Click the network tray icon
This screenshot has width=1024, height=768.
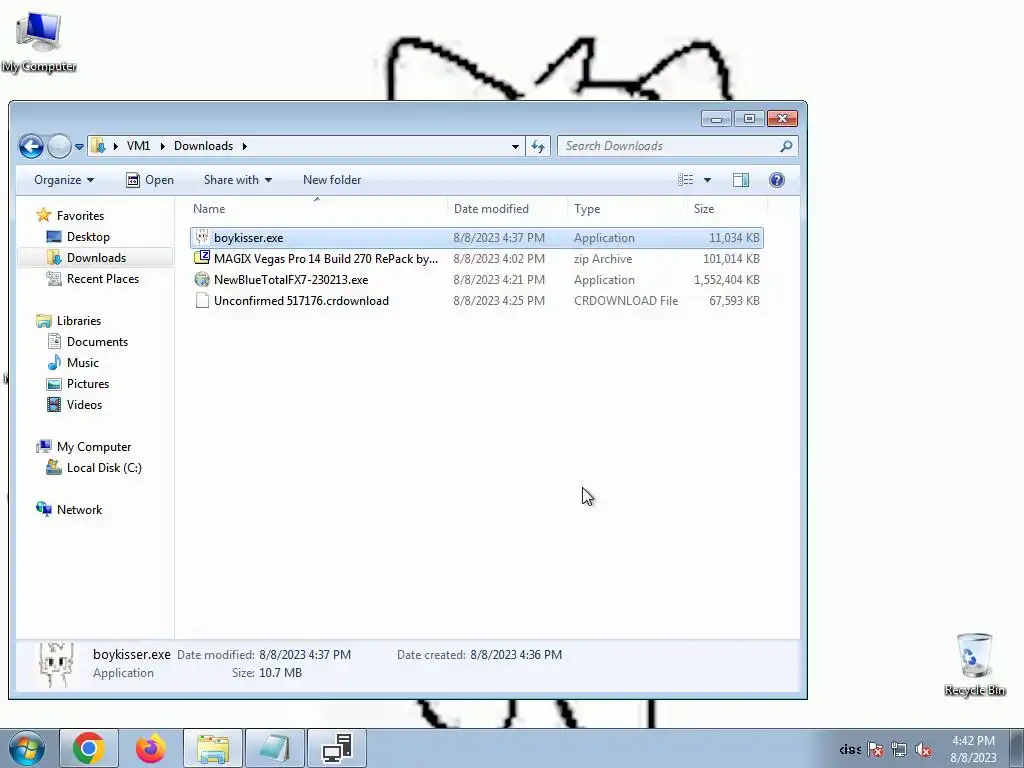tap(899, 750)
